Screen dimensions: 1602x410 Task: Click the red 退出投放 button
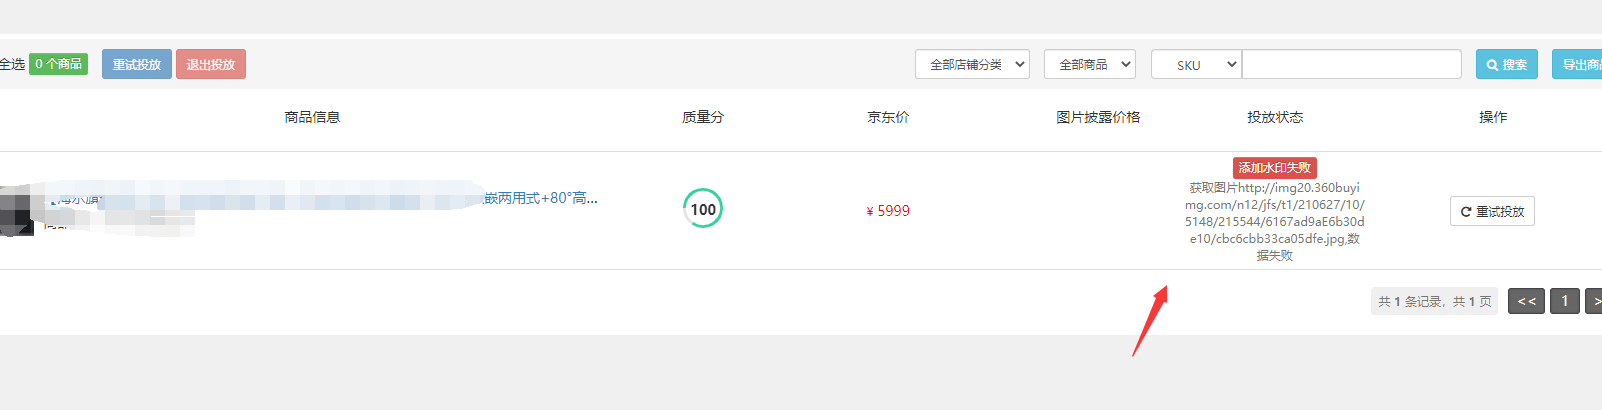click(211, 64)
